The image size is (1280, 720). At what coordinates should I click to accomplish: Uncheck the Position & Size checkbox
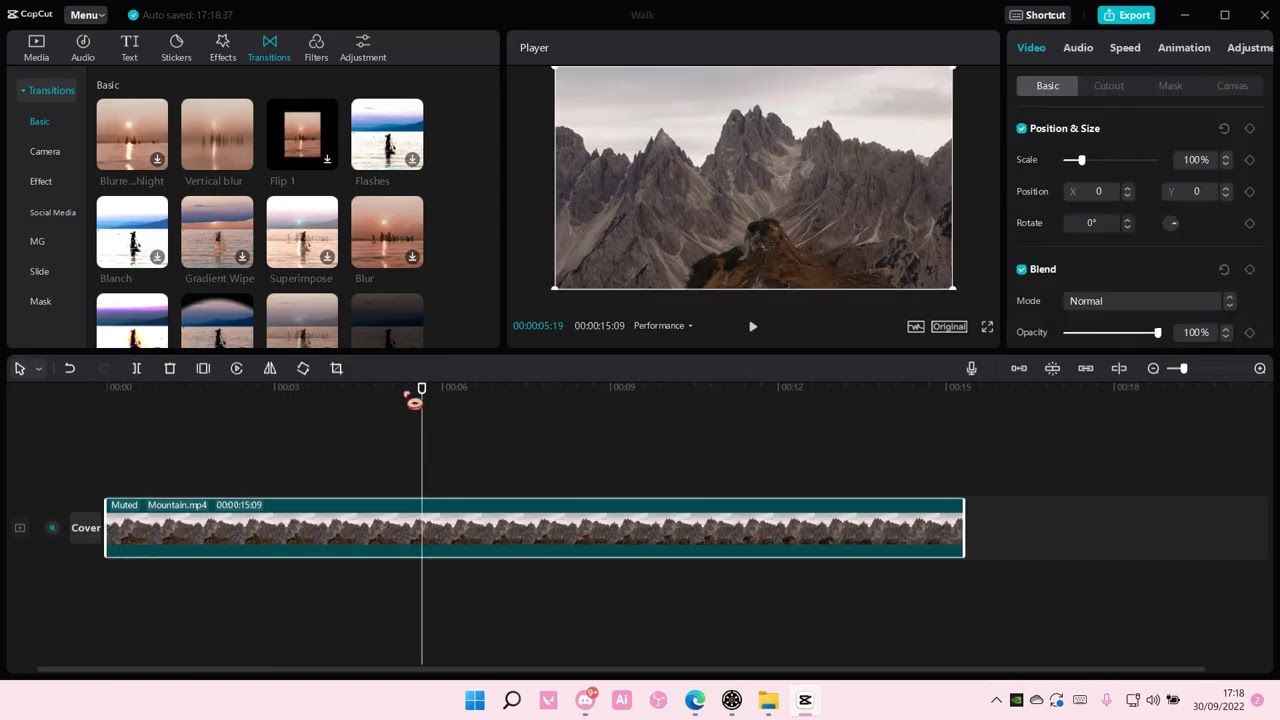[x=1021, y=129]
